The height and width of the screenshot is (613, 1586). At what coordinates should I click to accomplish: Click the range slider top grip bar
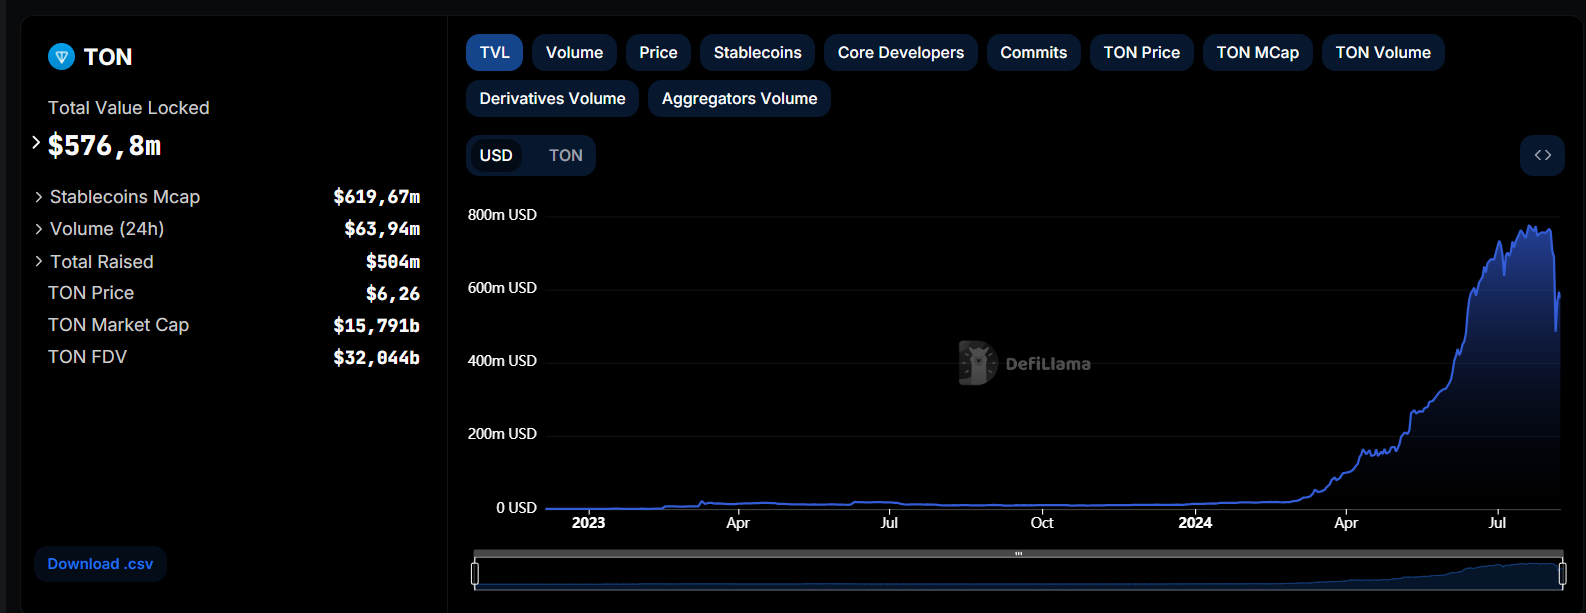1018,553
